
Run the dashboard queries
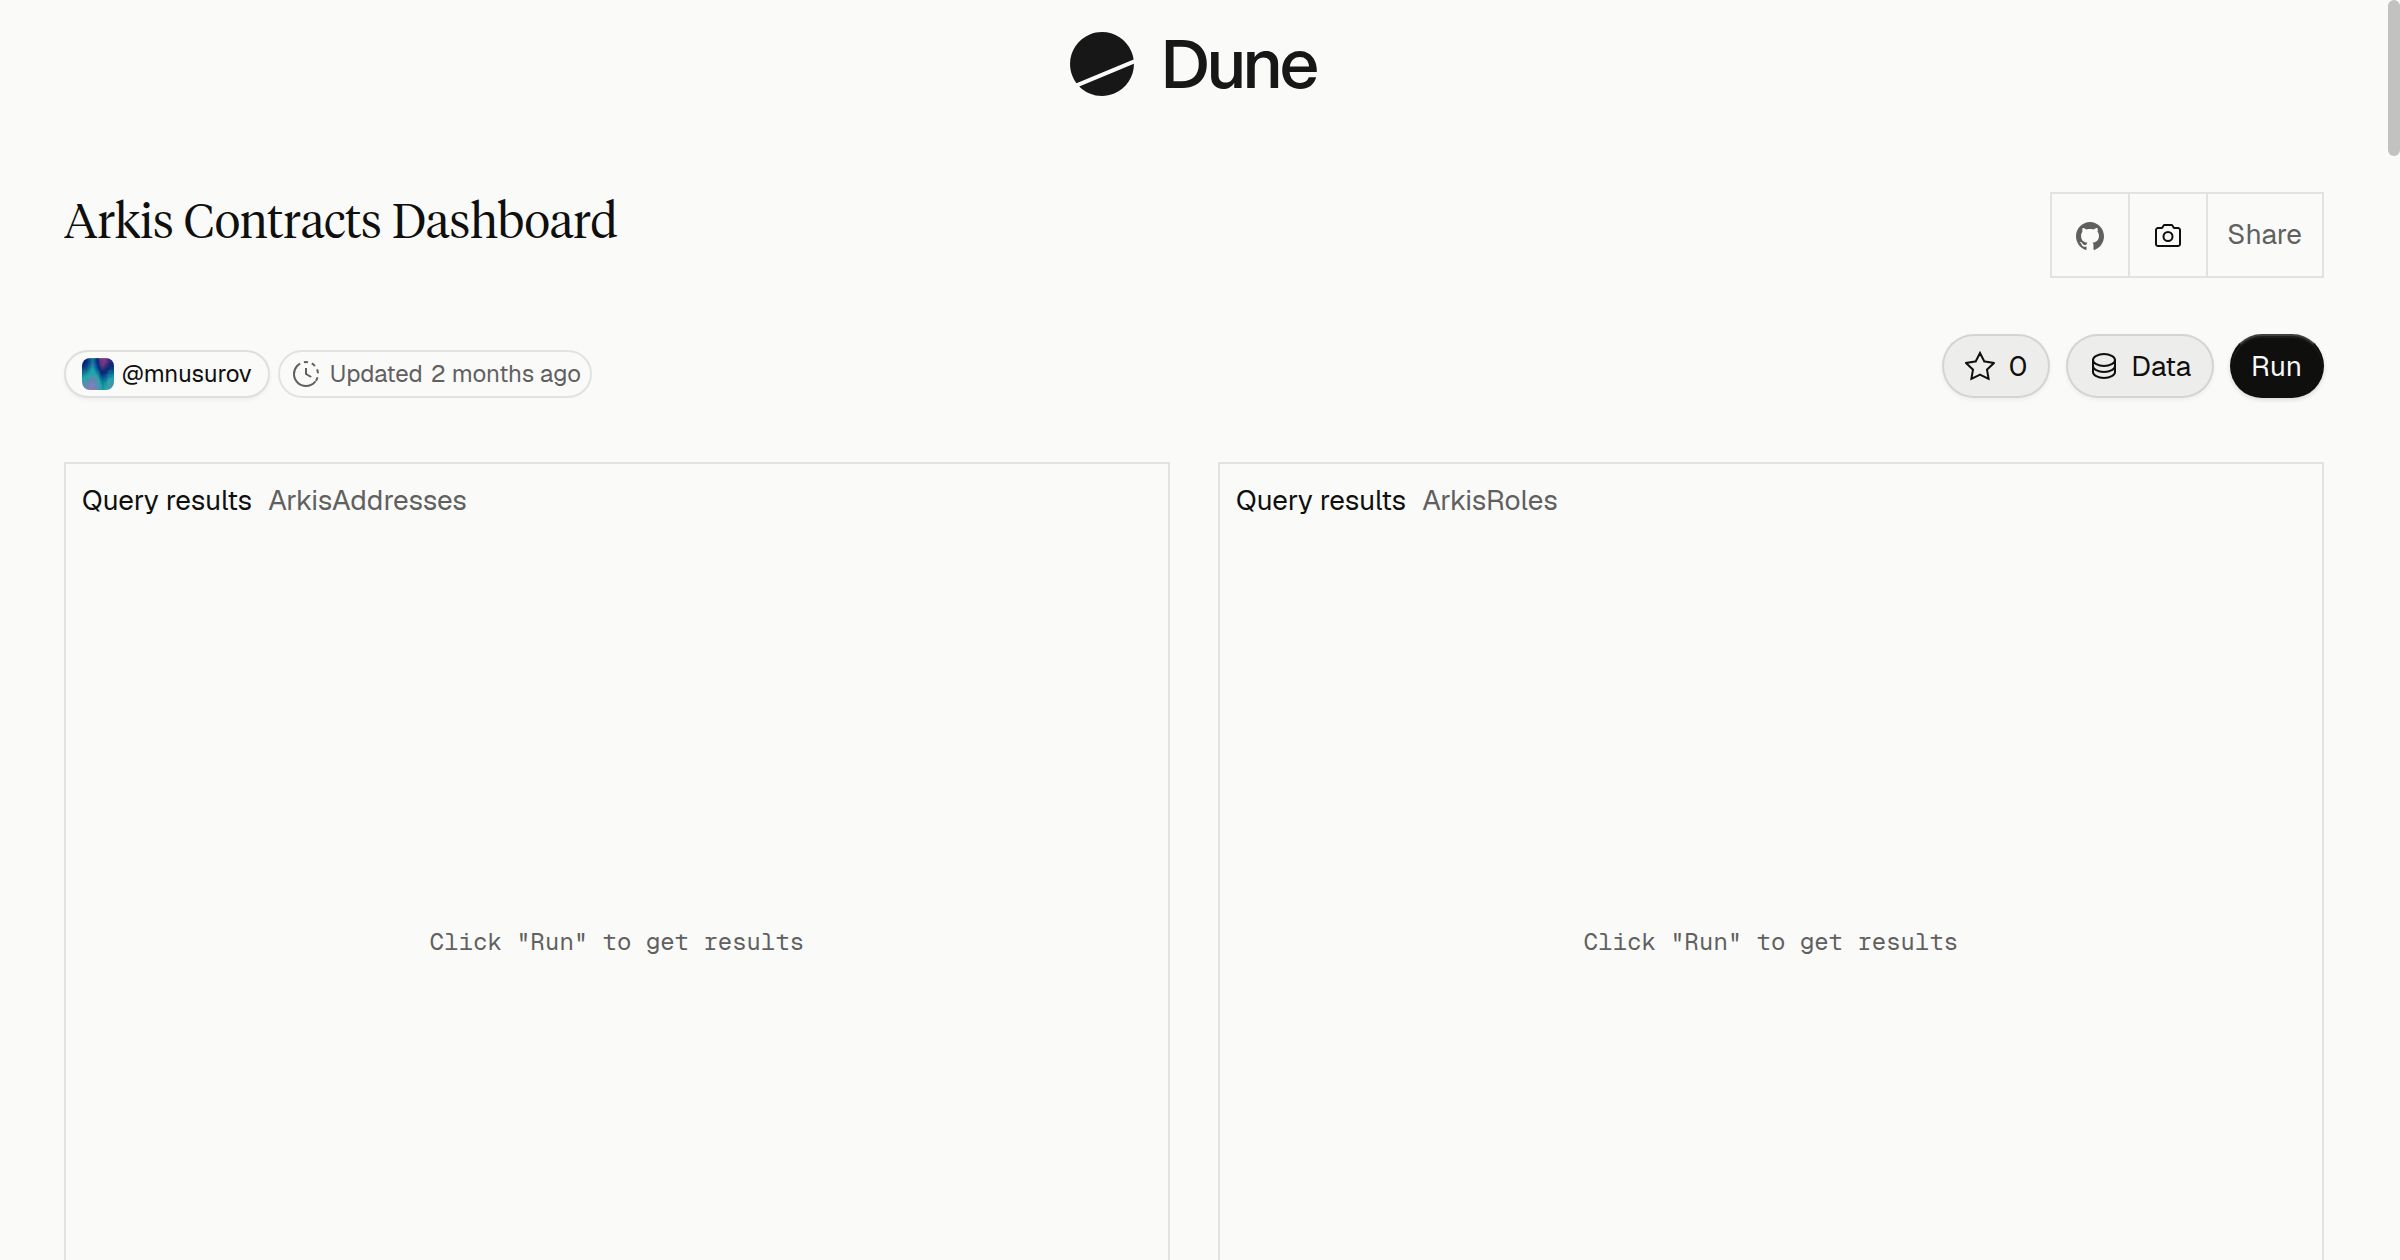tap(2276, 366)
